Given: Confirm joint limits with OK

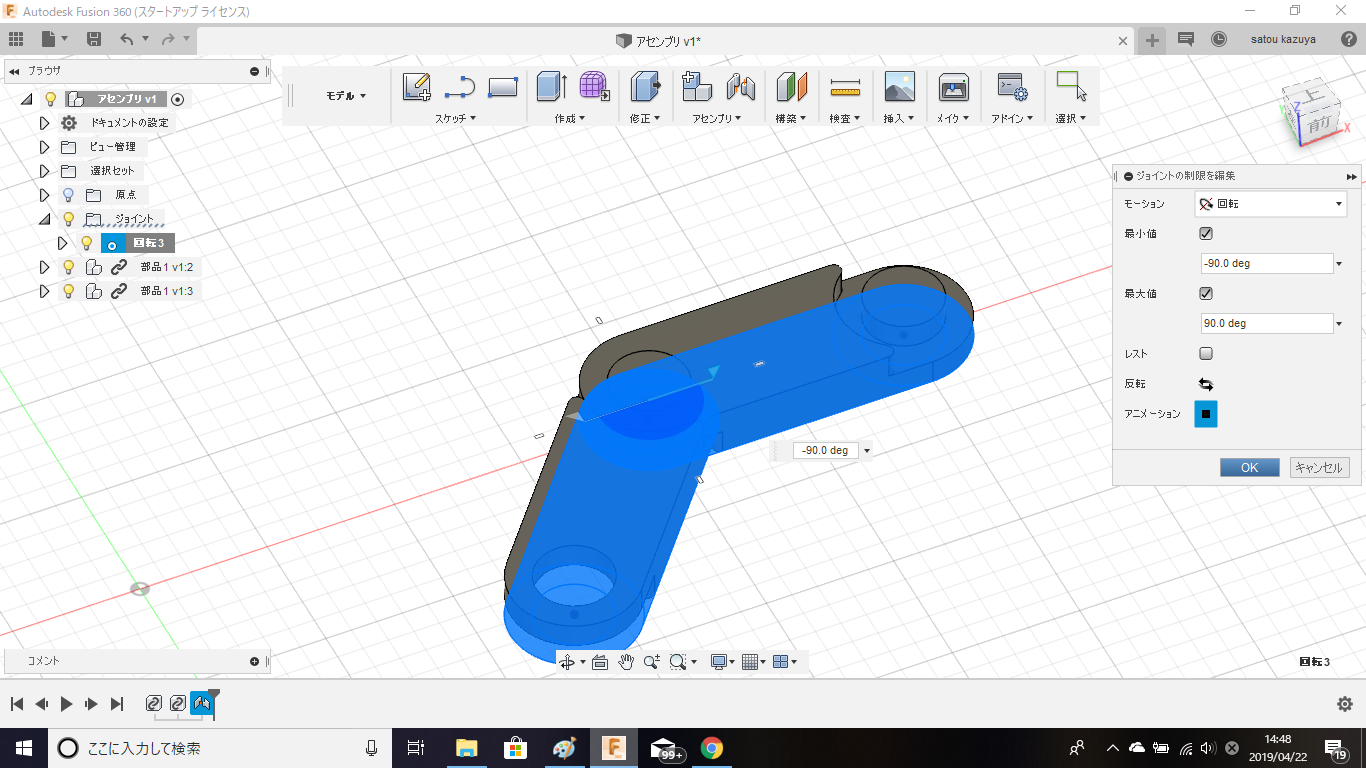Looking at the screenshot, I should tap(1250, 467).
